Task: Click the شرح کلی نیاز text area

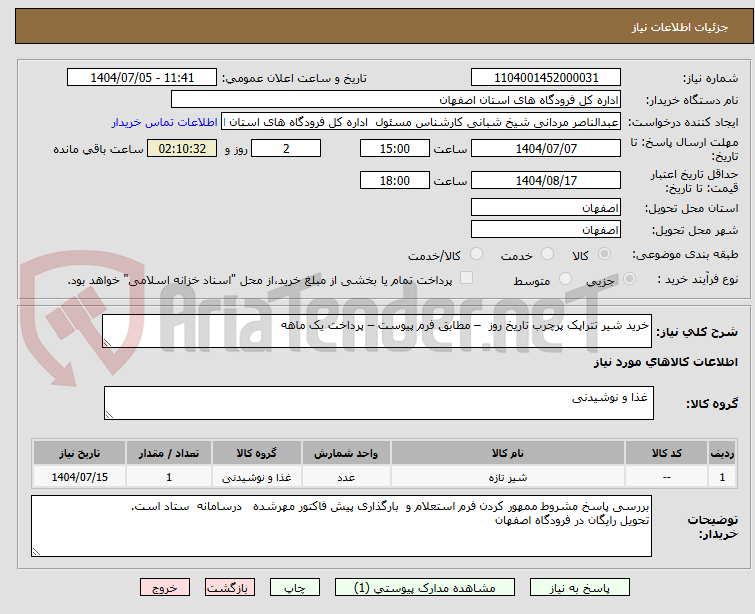Action: click(378, 331)
